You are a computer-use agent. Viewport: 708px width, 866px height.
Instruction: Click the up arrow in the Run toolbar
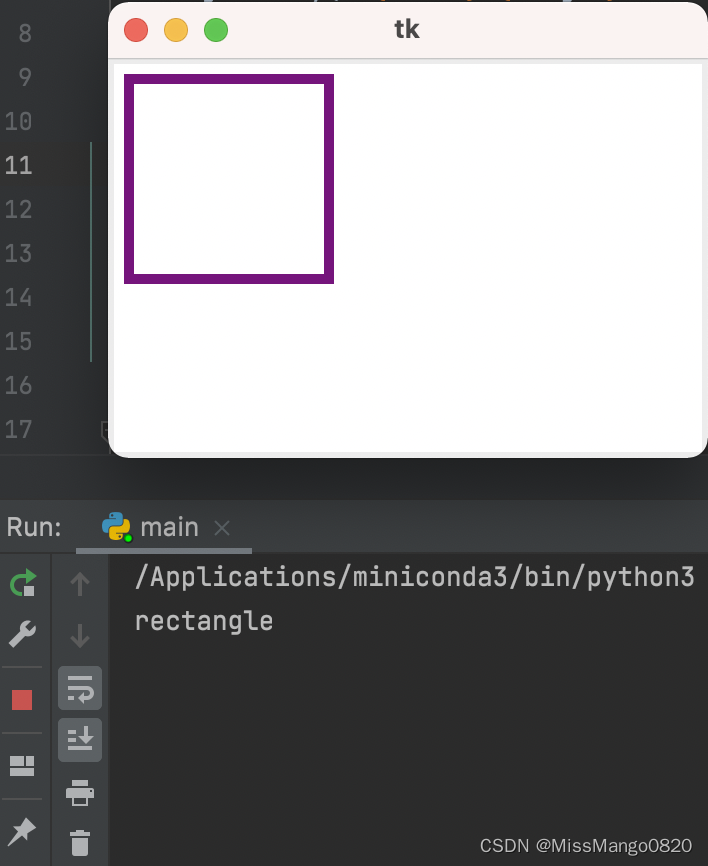coord(80,584)
